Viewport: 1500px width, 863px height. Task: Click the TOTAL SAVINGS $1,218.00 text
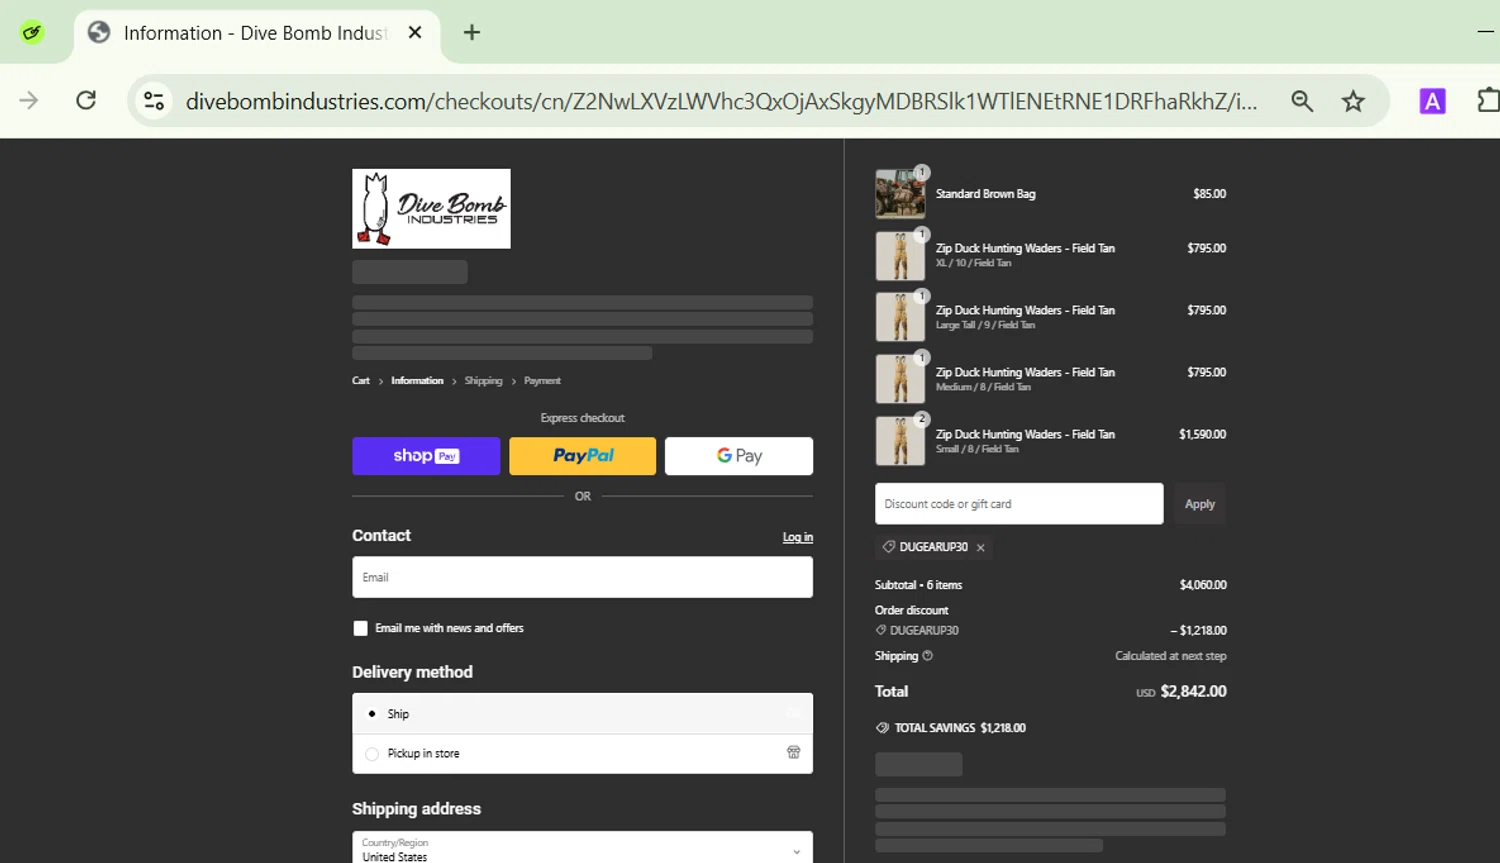pos(960,728)
